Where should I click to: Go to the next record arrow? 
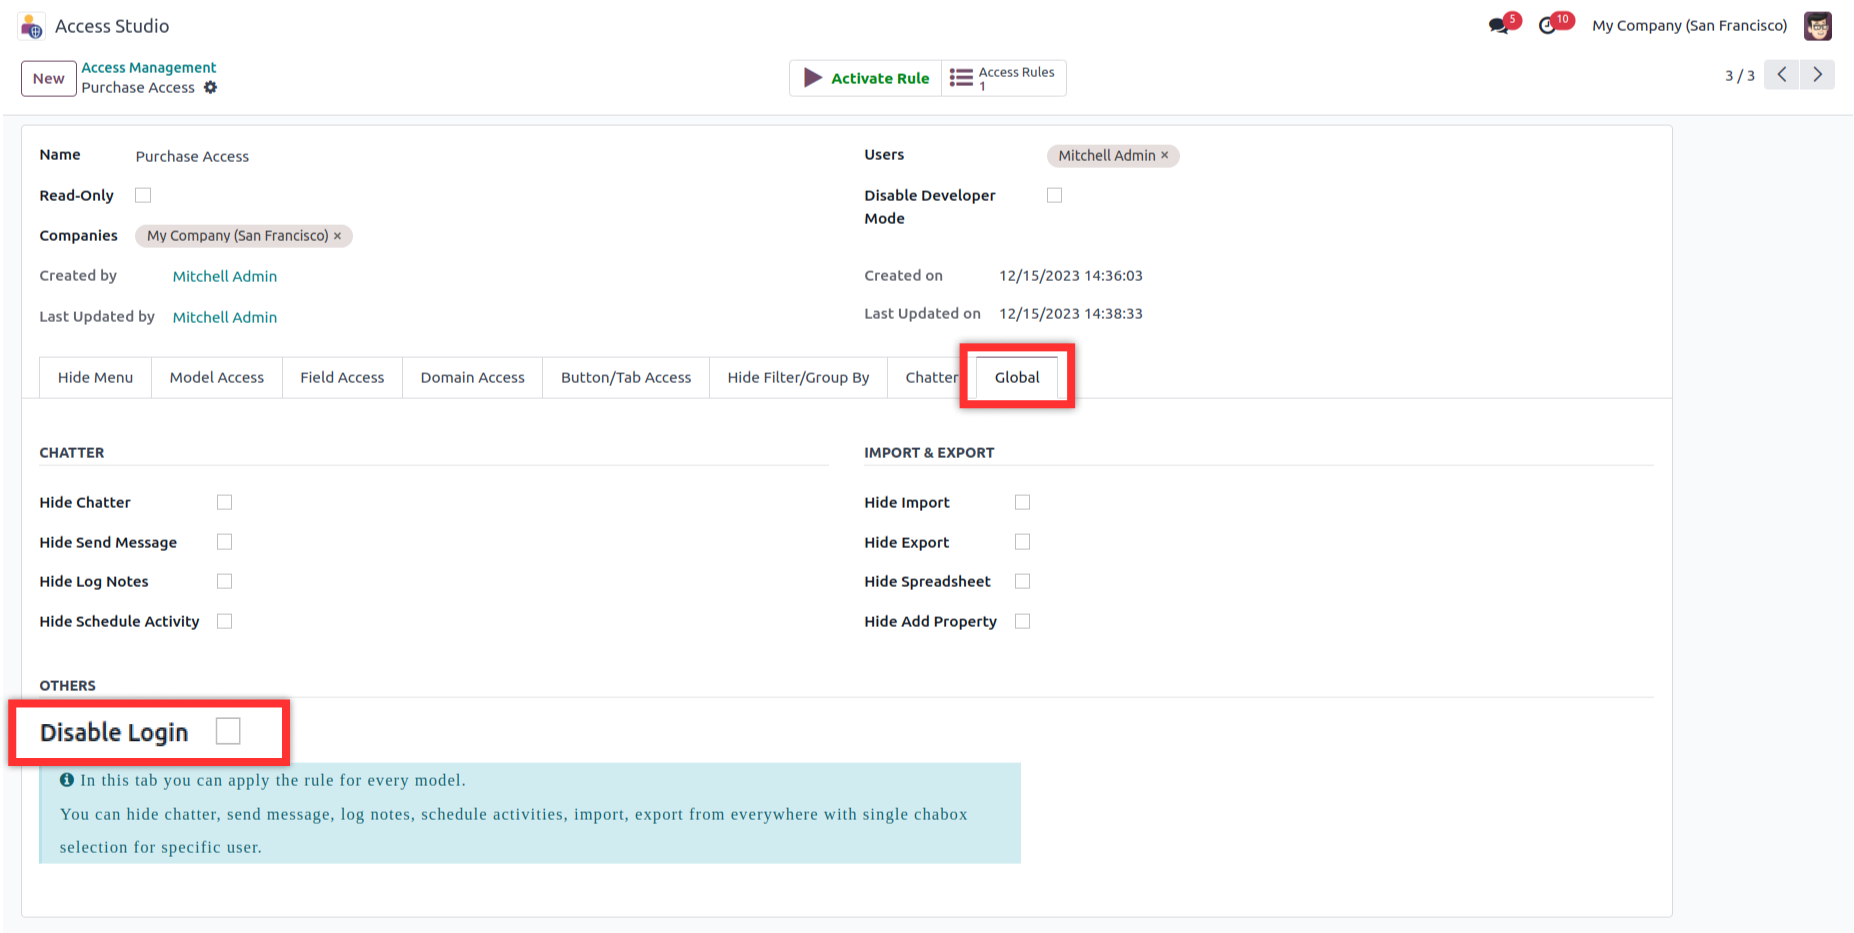pyautogui.click(x=1817, y=75)
